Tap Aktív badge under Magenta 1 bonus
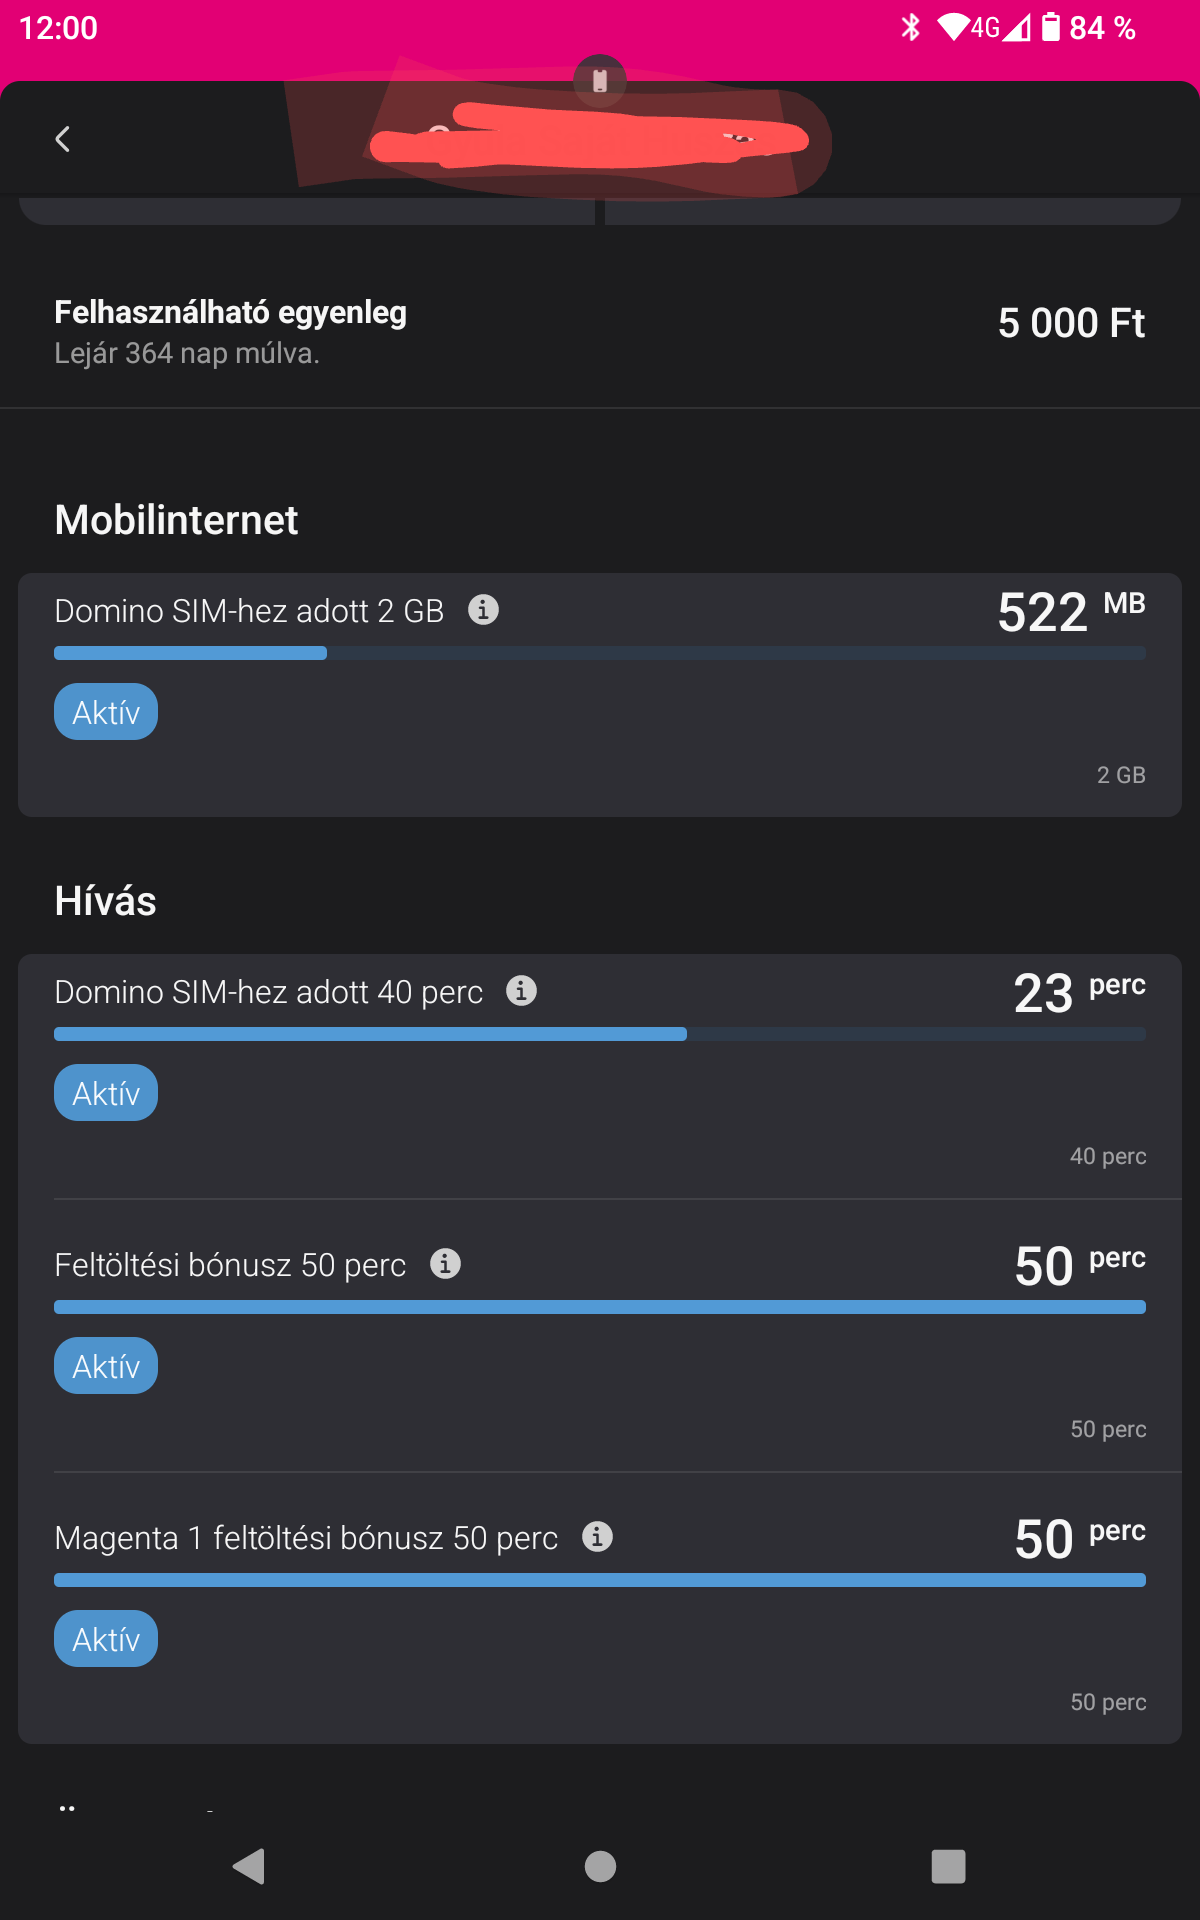The width and height of the screenshot is (1200, 1920). pyautogui.click(x=106, y=1639)
